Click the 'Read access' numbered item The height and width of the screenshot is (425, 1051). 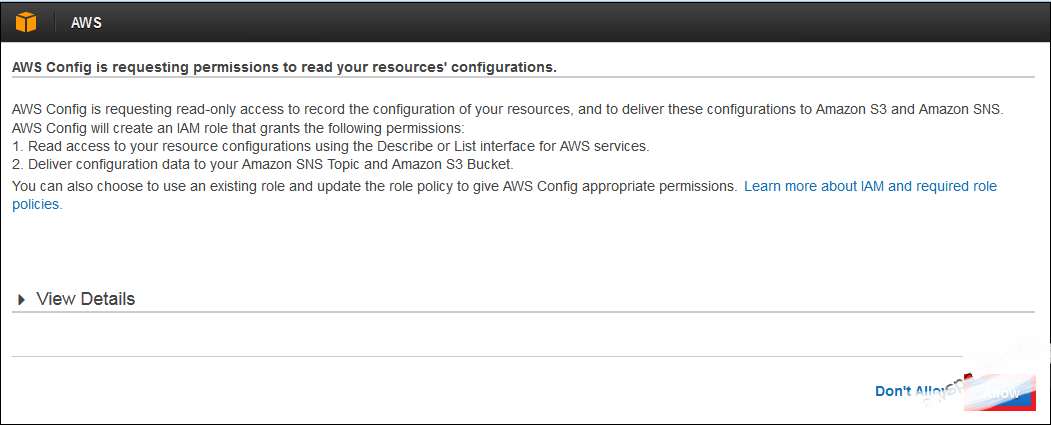330,146
